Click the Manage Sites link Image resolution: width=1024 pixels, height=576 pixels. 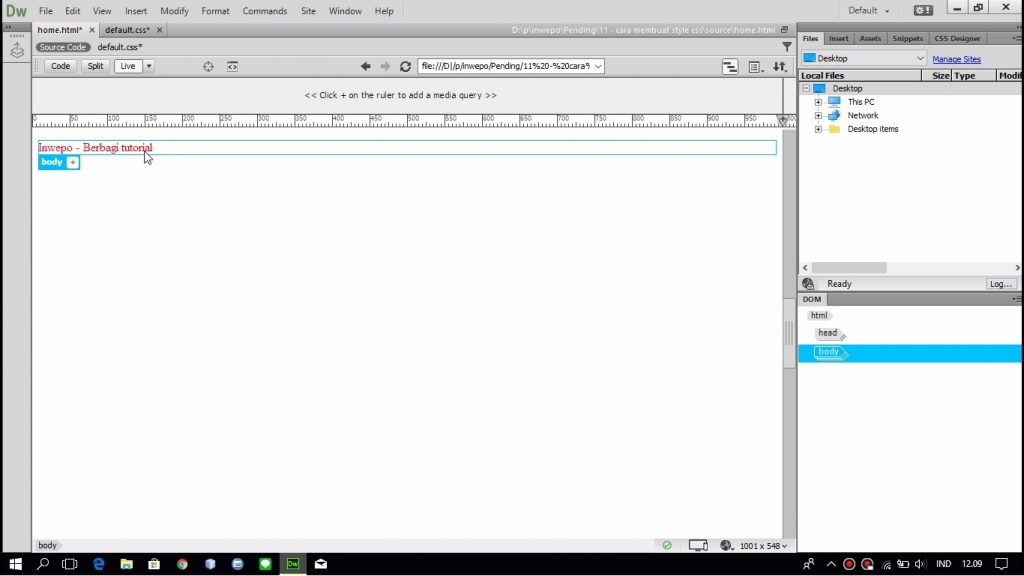[956, 59]
